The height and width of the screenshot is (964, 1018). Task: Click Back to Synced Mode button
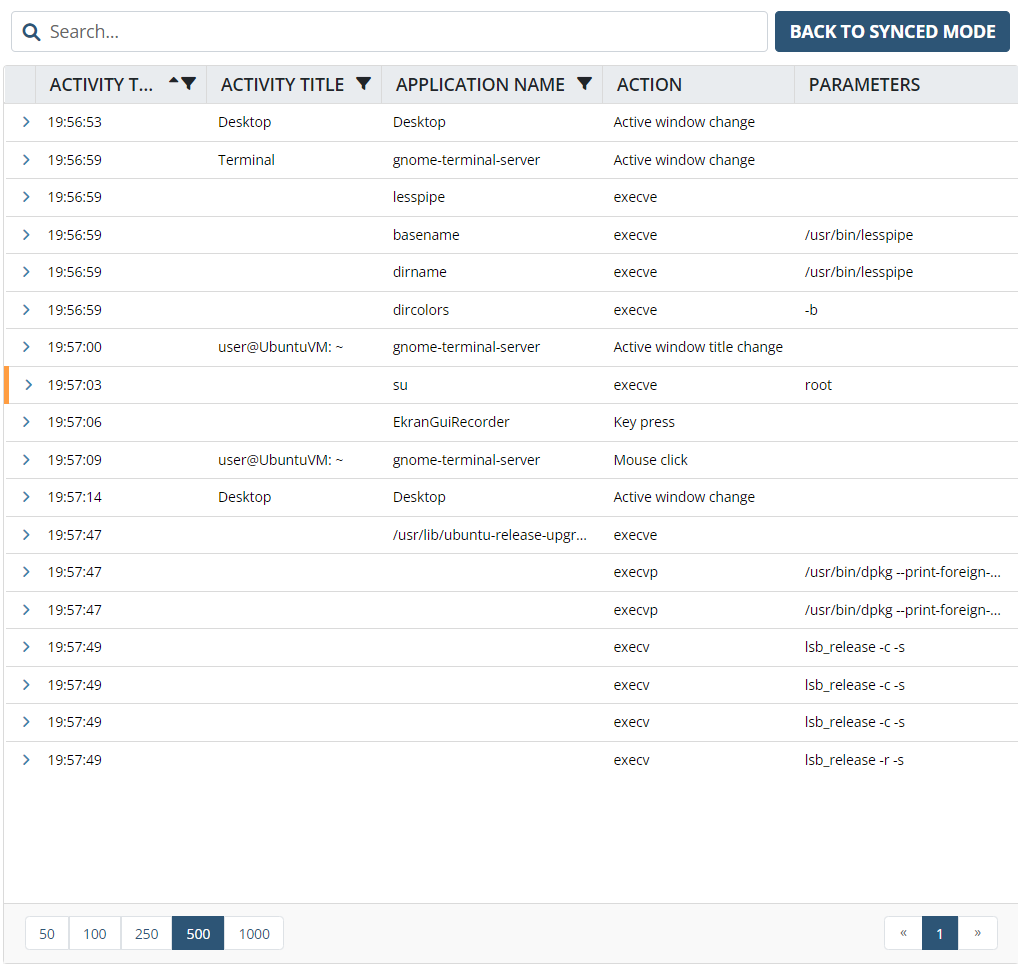pos(892,32)
